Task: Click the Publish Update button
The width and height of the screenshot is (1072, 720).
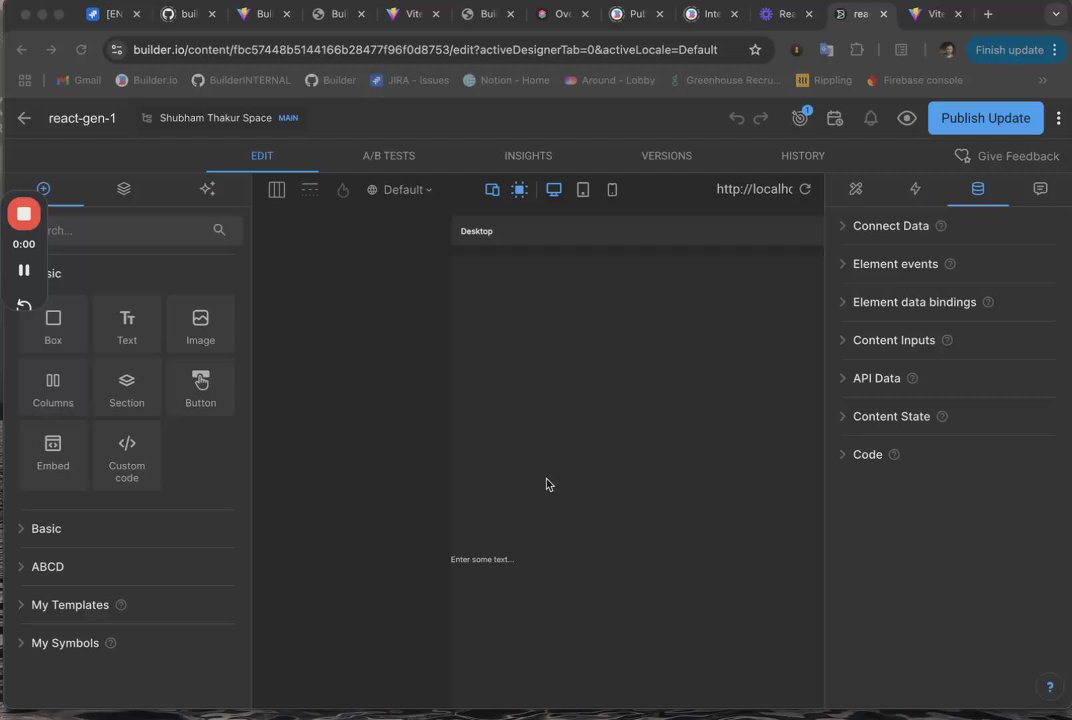Action: 985,118
